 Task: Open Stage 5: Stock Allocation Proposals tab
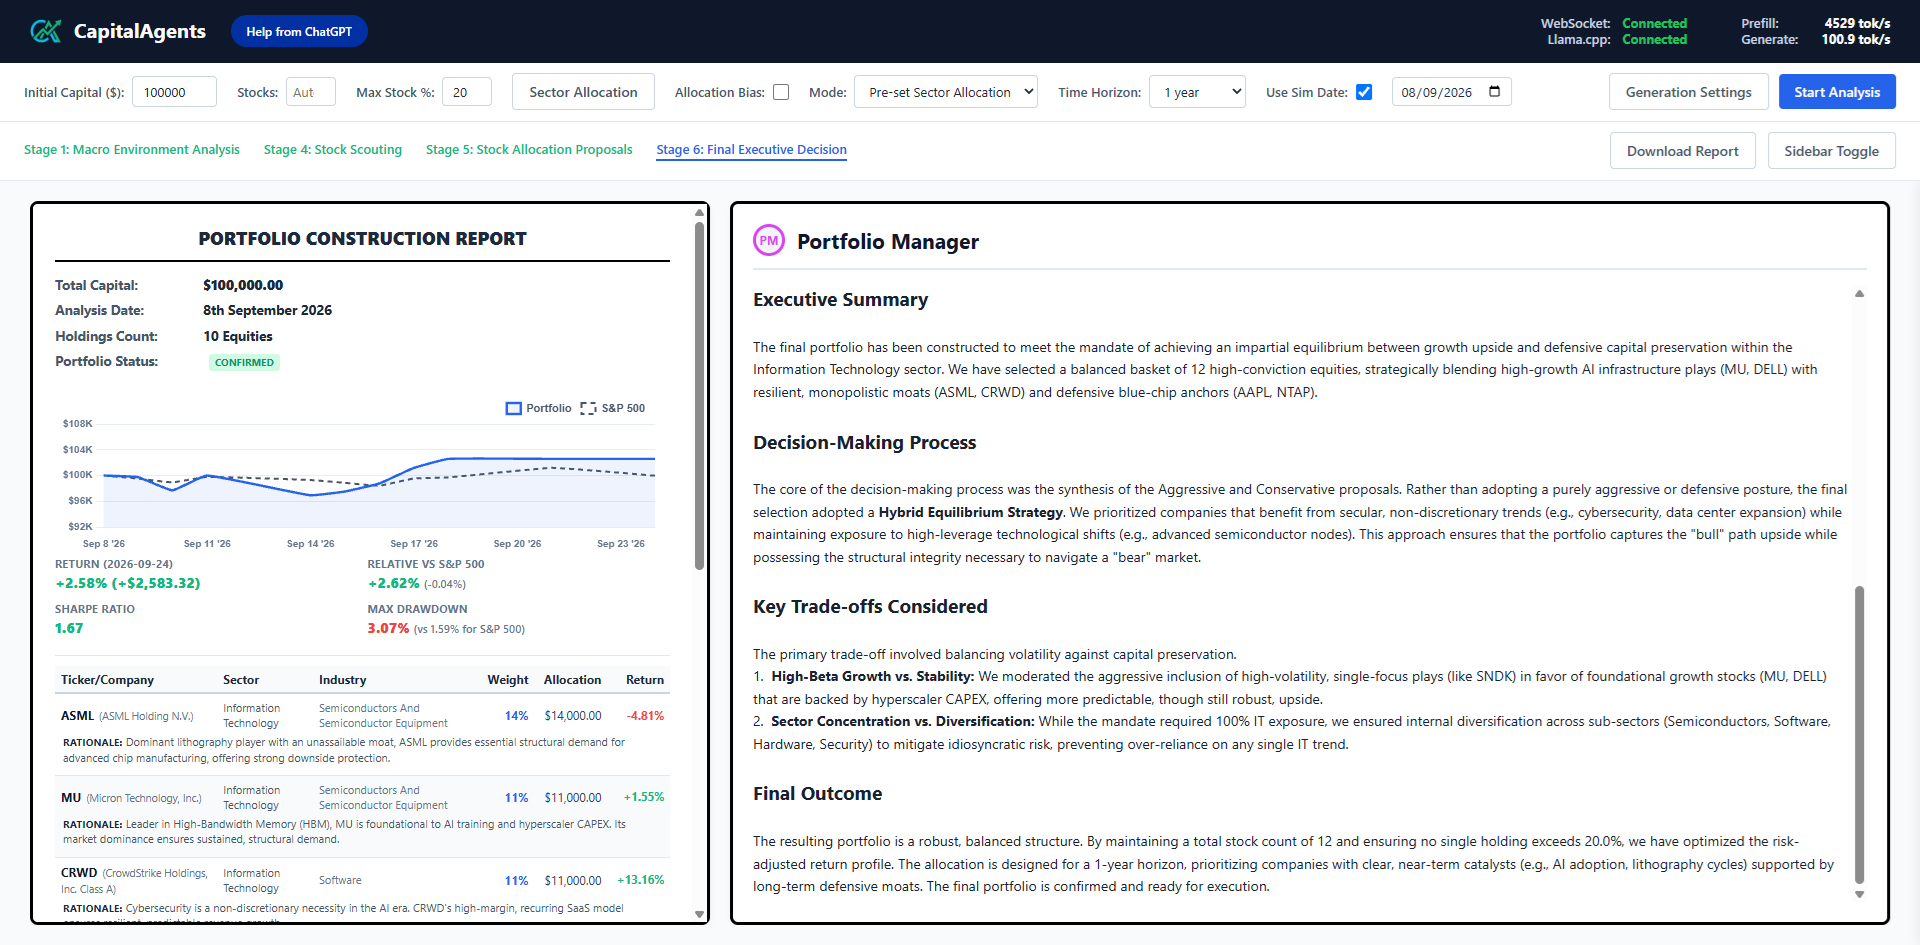coord(529,150)
